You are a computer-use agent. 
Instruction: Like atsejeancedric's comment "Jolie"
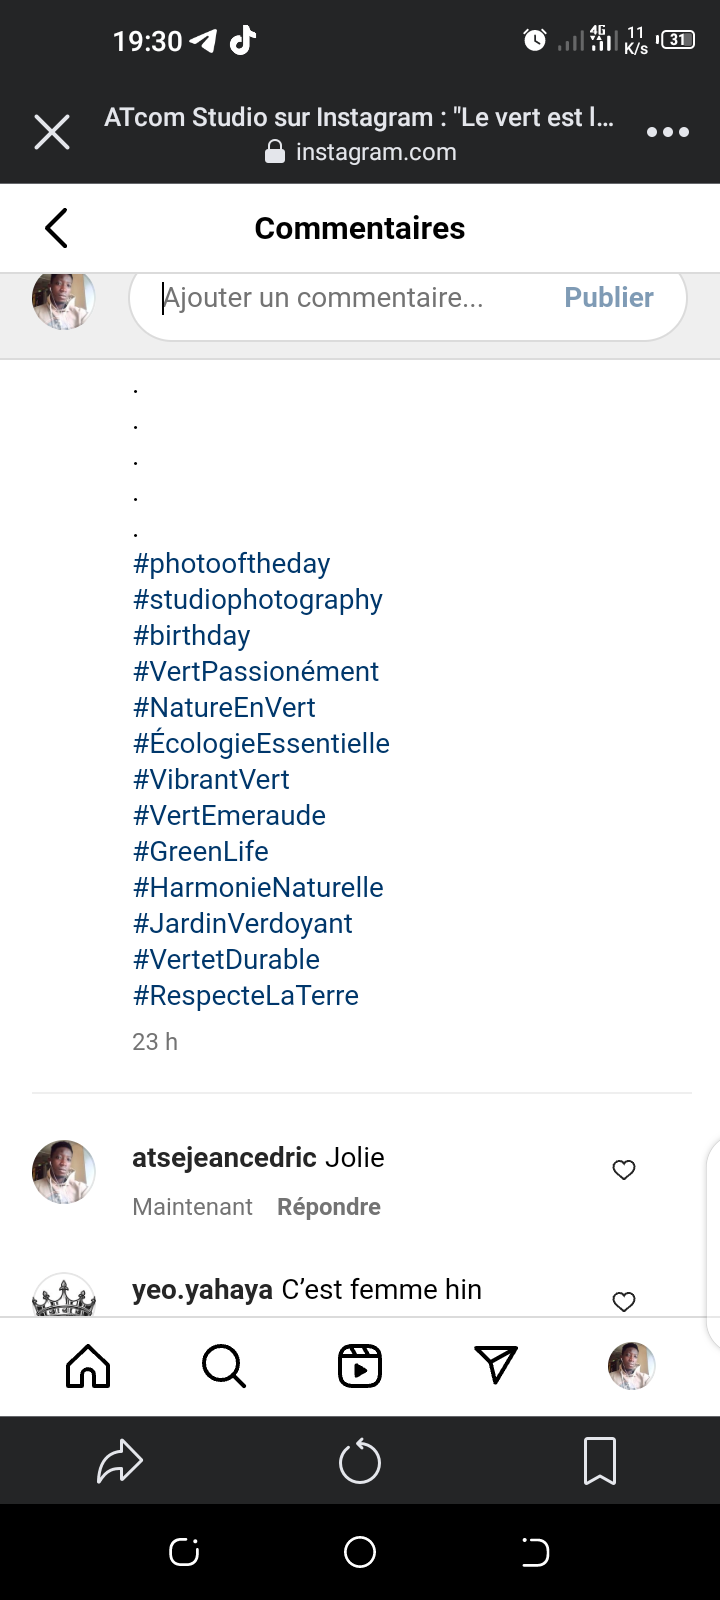[624, 1170]
